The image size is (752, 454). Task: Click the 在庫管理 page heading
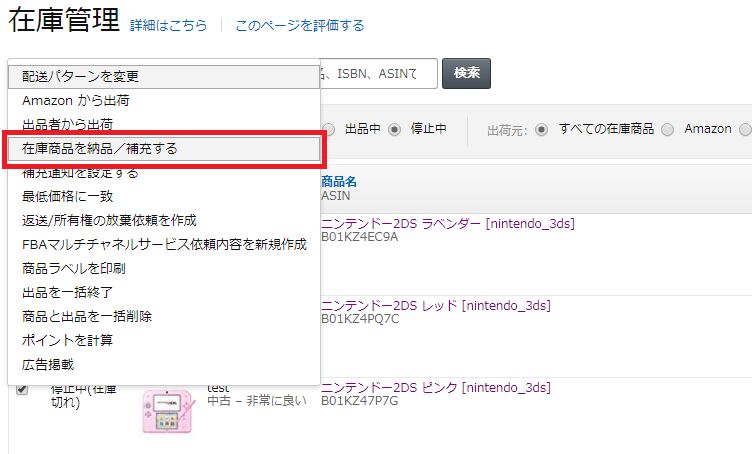tap(64, 20)
